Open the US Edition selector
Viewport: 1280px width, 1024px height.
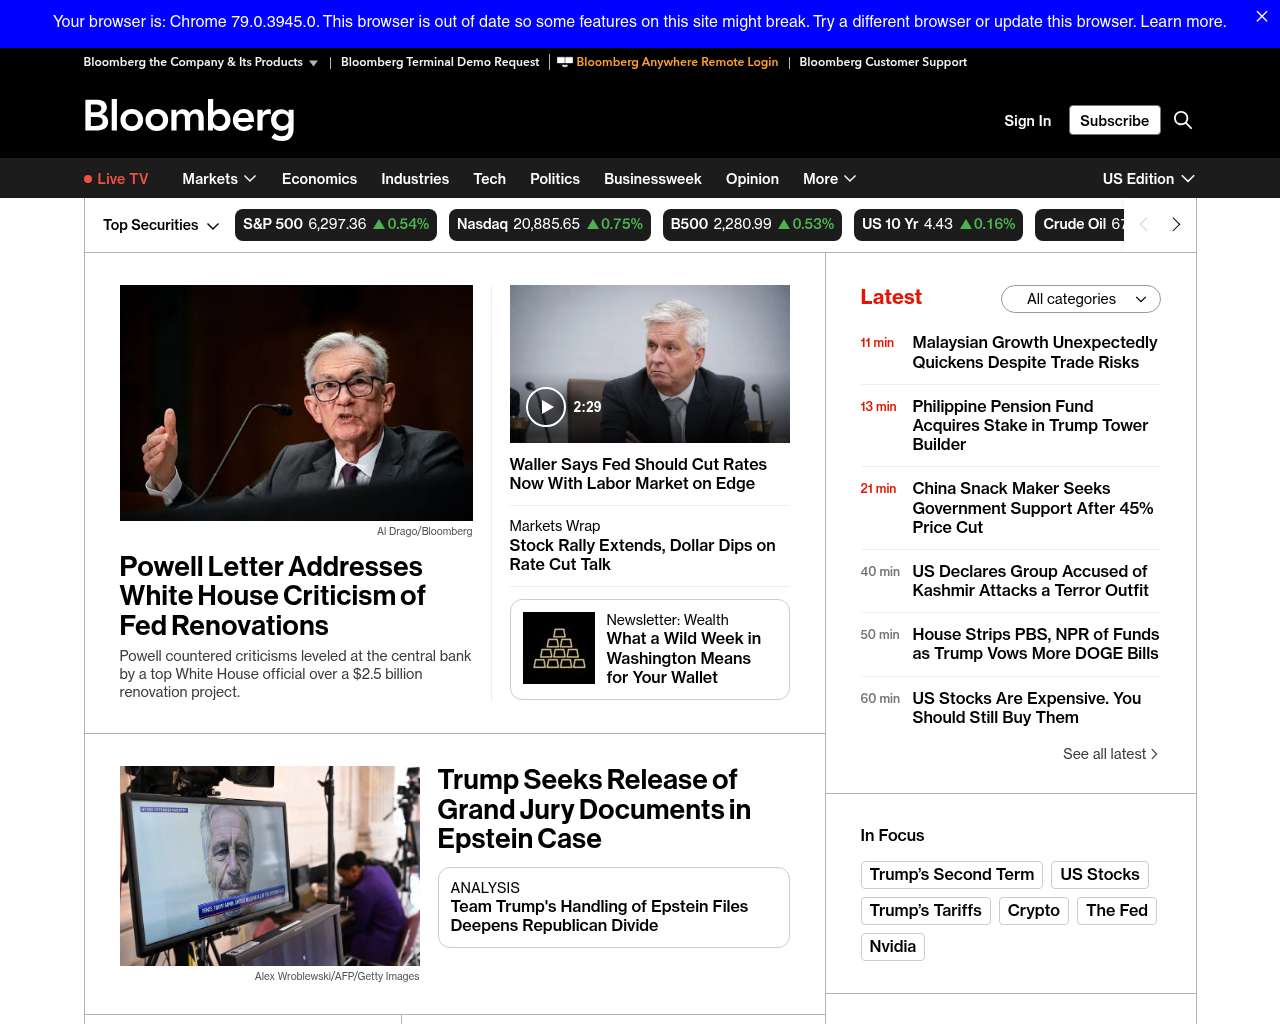(1148, 179)
